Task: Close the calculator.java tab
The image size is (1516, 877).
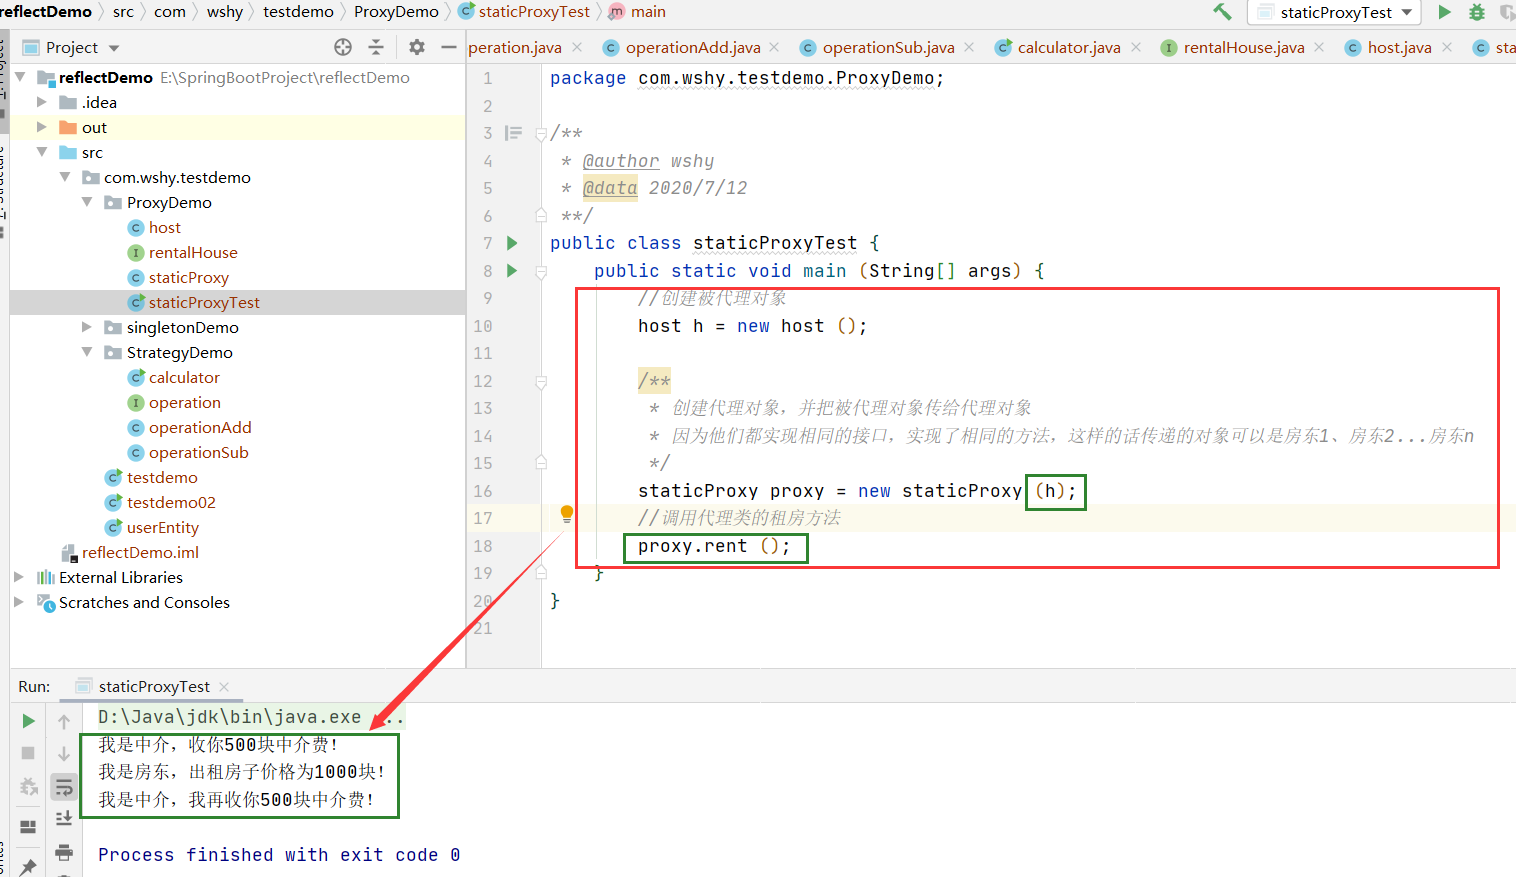Action: 1136,47
